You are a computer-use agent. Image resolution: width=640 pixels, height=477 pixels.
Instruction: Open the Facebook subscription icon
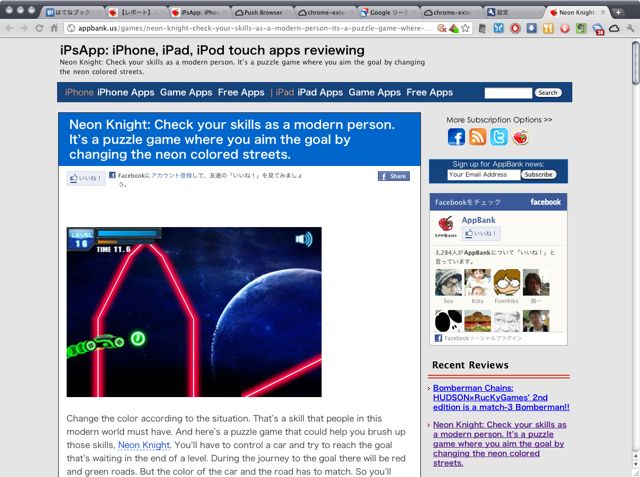(x=456, y=137)
